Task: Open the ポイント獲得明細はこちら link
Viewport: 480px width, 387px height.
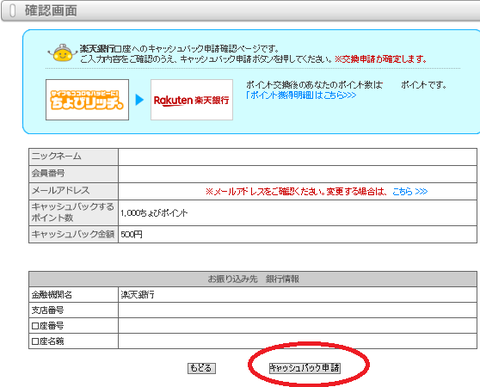Action: (x=301, y=95)
